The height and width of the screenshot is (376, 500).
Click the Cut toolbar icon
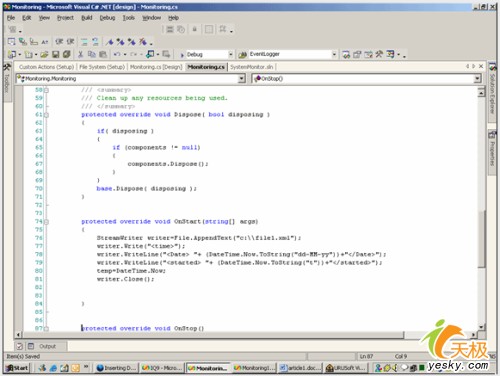click(x=80, y=54)
